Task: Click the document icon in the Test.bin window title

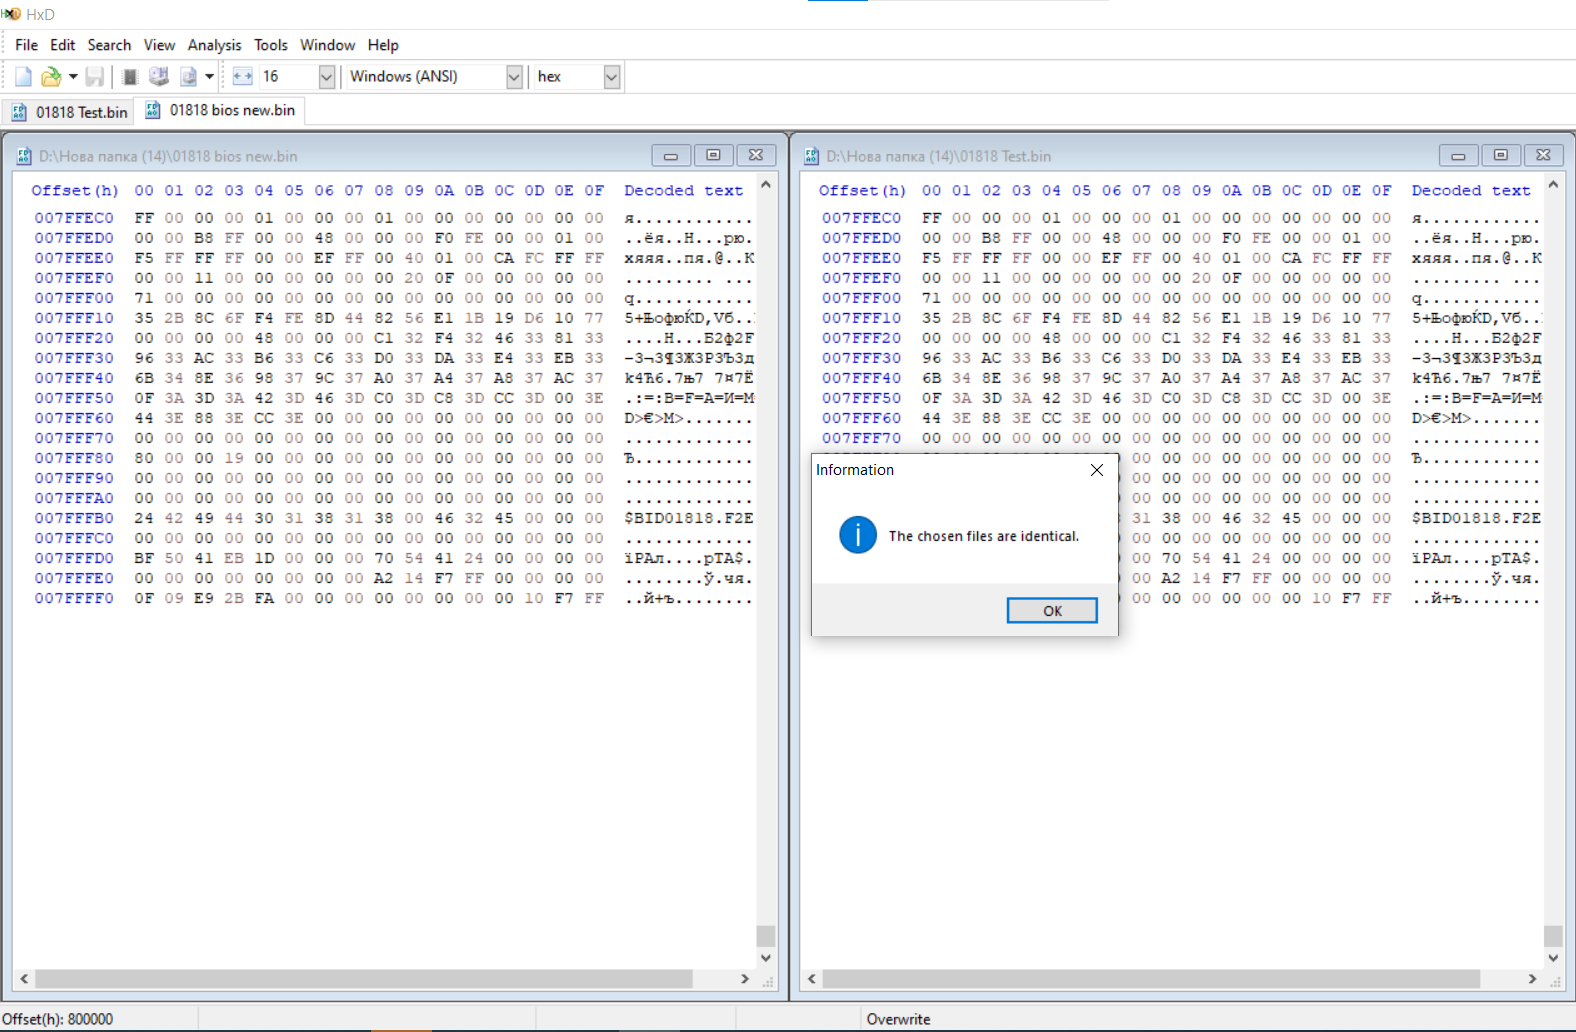Action: 812,156
